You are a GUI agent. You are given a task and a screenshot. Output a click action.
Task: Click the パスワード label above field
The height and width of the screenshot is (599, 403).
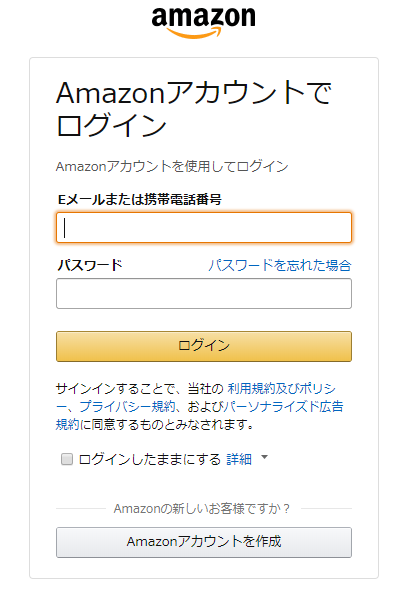(90, 265)
